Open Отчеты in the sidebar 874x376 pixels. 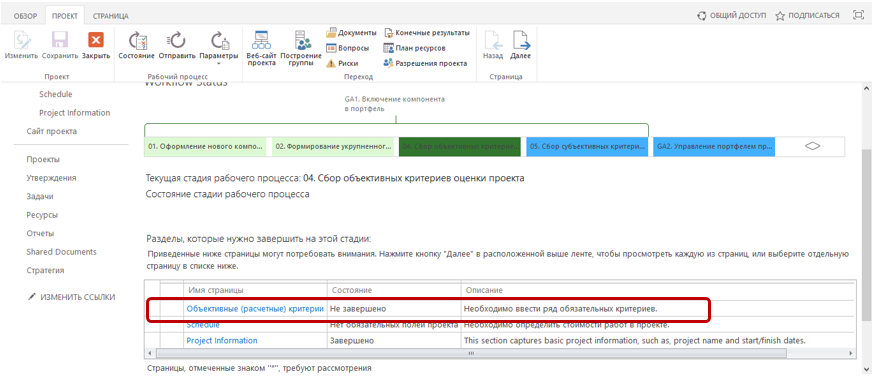(x=40, y=233)
